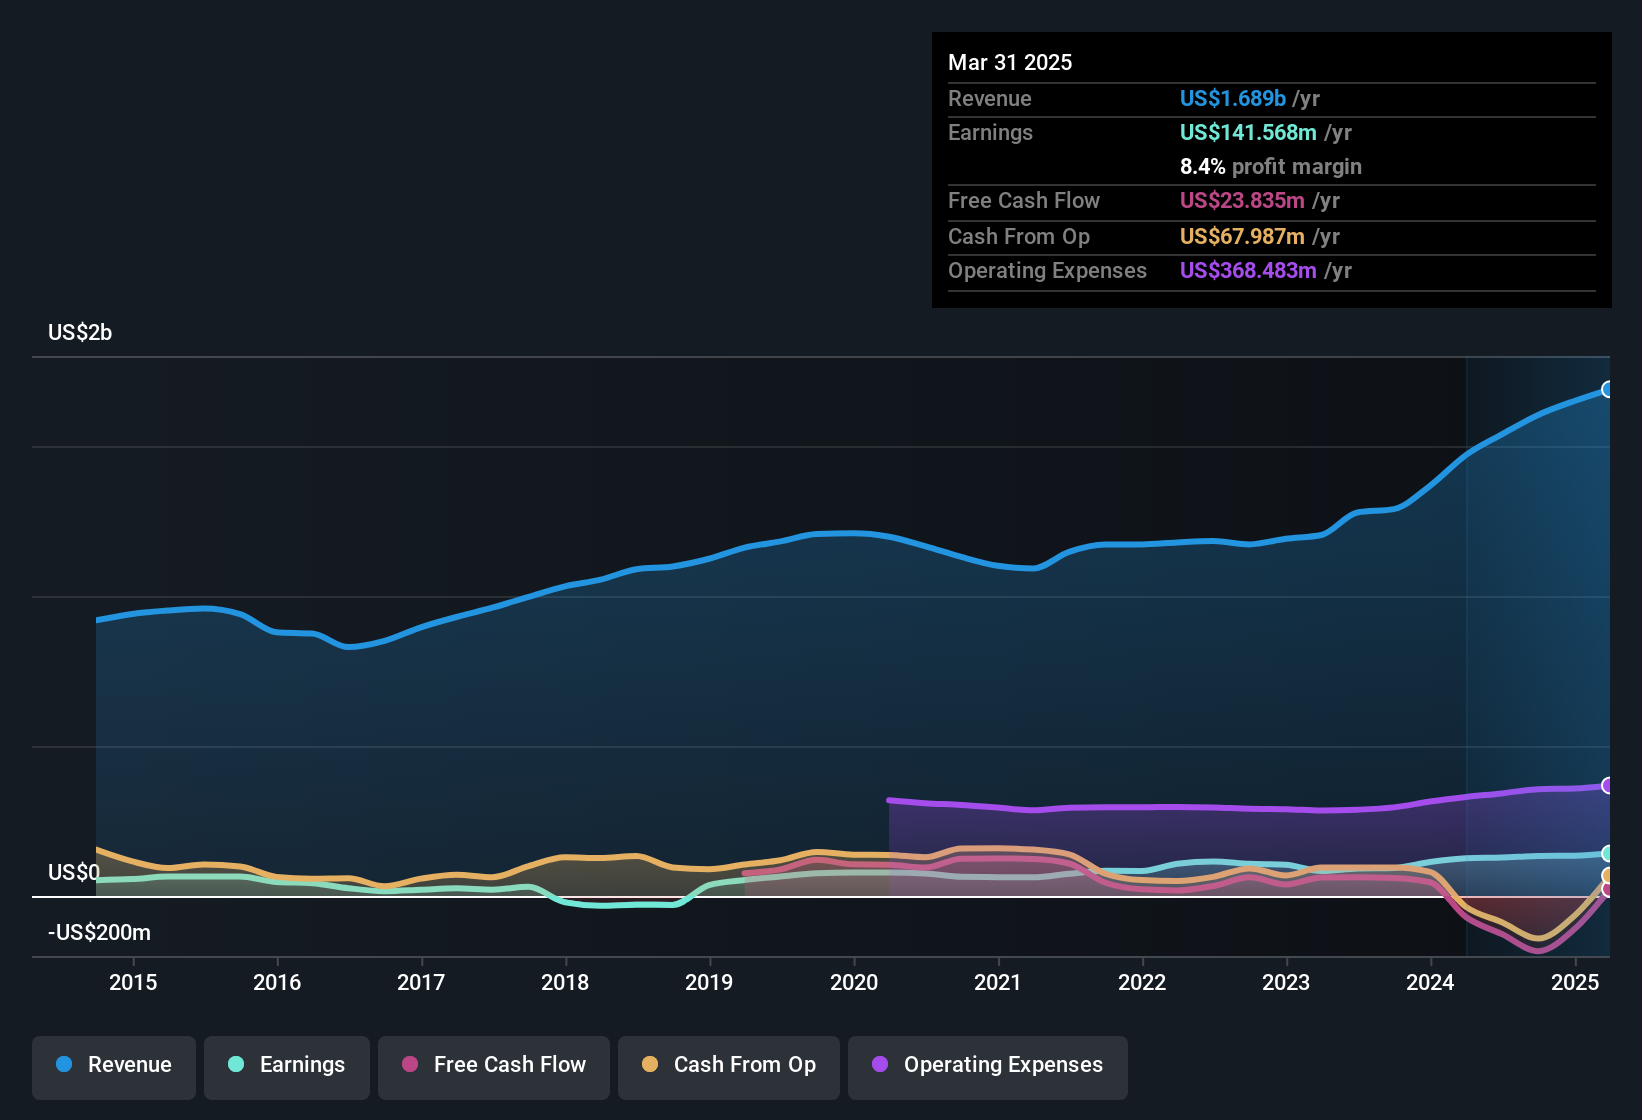Click the -US$200m y-axis label
This screenshot has height=1120, width=1642.
[99, 932]
